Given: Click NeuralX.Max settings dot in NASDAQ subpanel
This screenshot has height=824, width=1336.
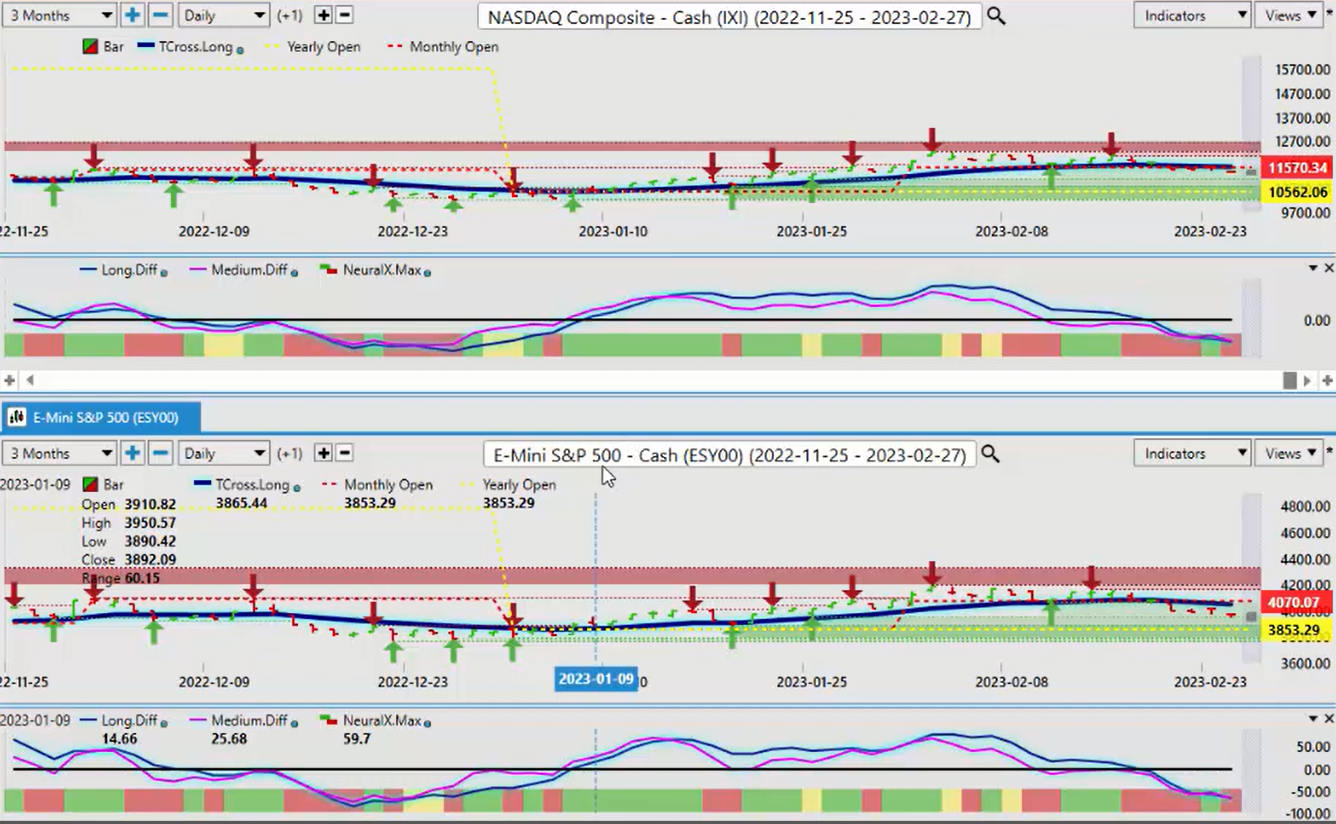Looking at the screenshot, I should (x=427, y=272).
